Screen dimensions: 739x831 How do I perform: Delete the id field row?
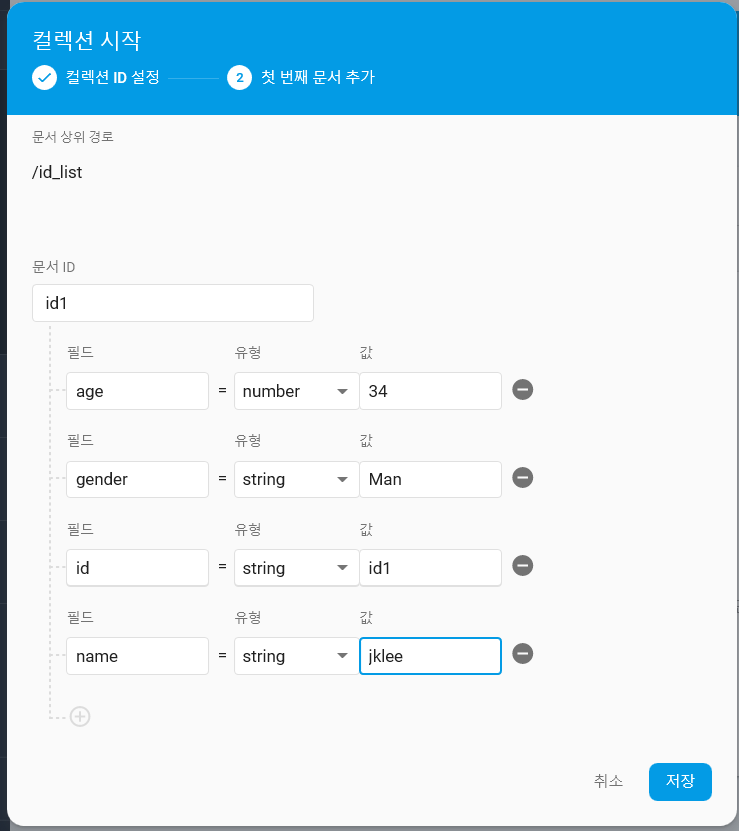point(522,566)
